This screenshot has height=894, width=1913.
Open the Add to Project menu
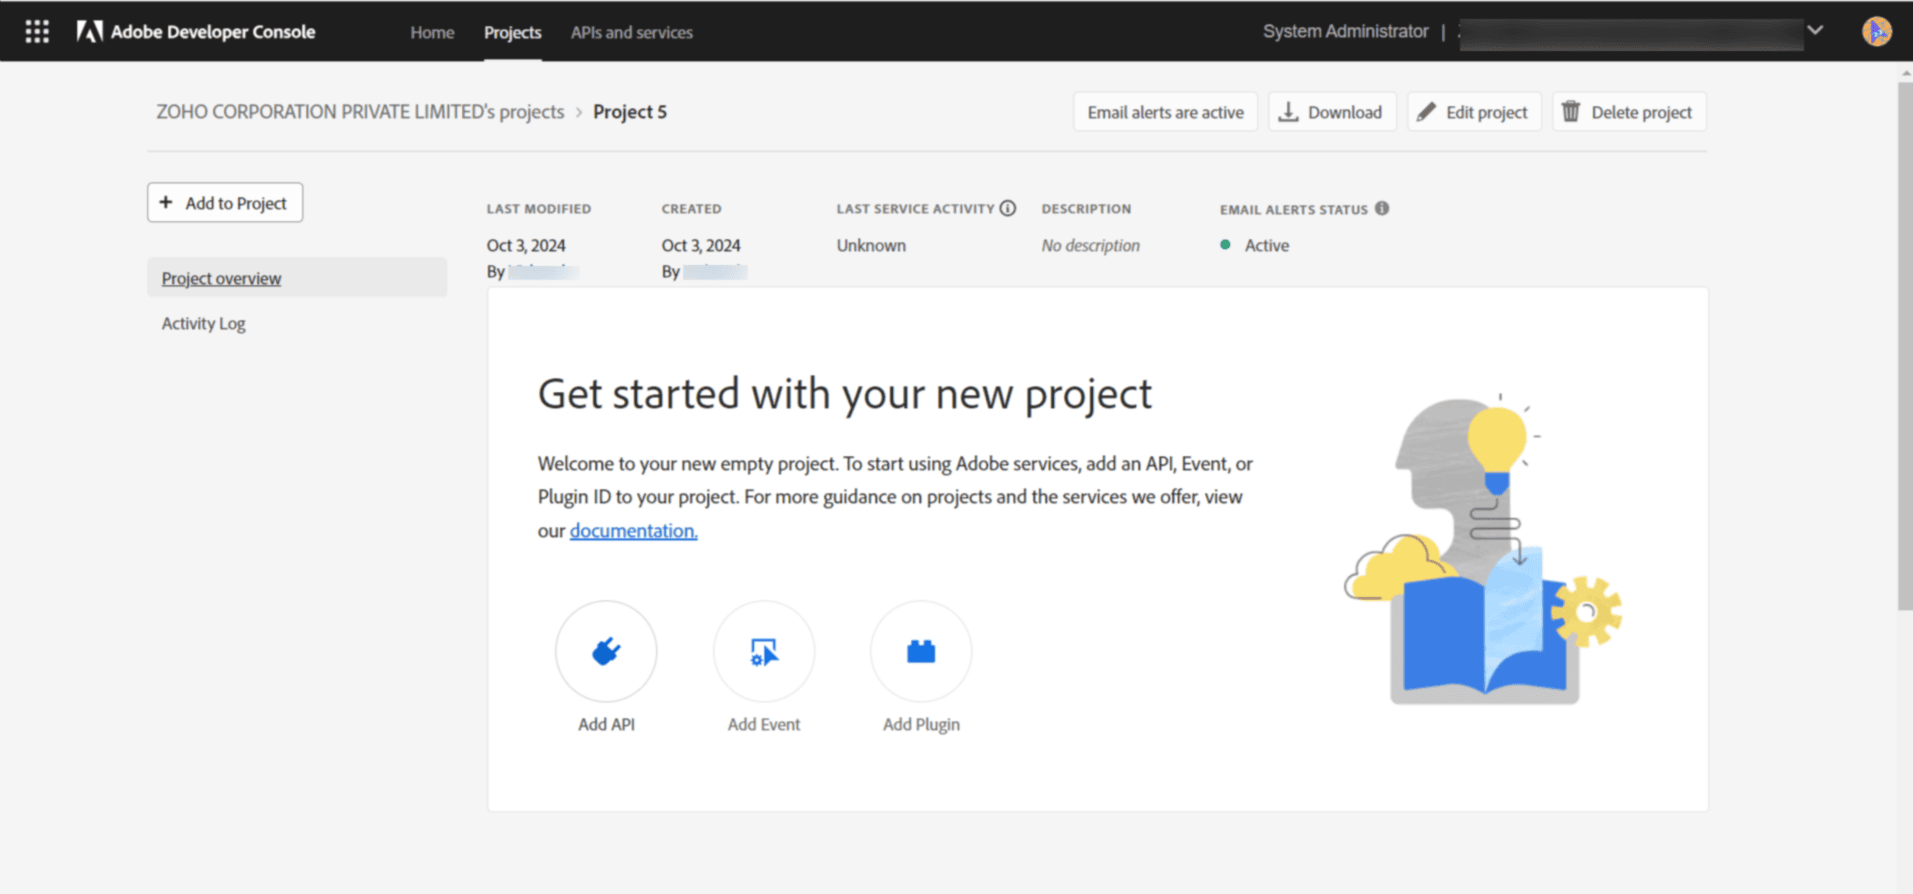225,203
